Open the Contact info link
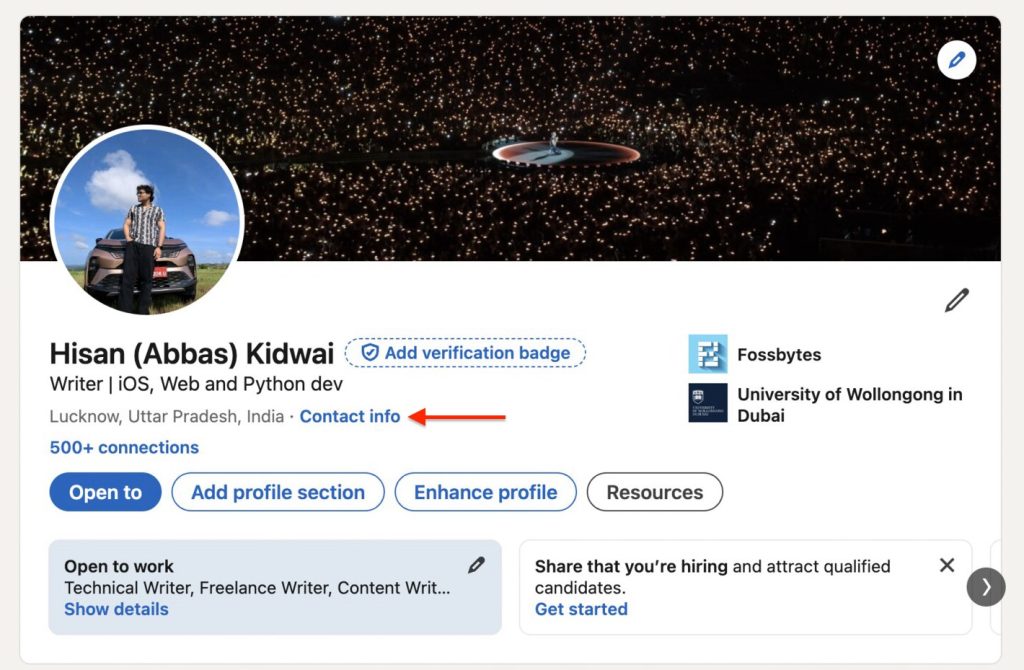The height and width of the screenshot is (670, 1024). 350,416
